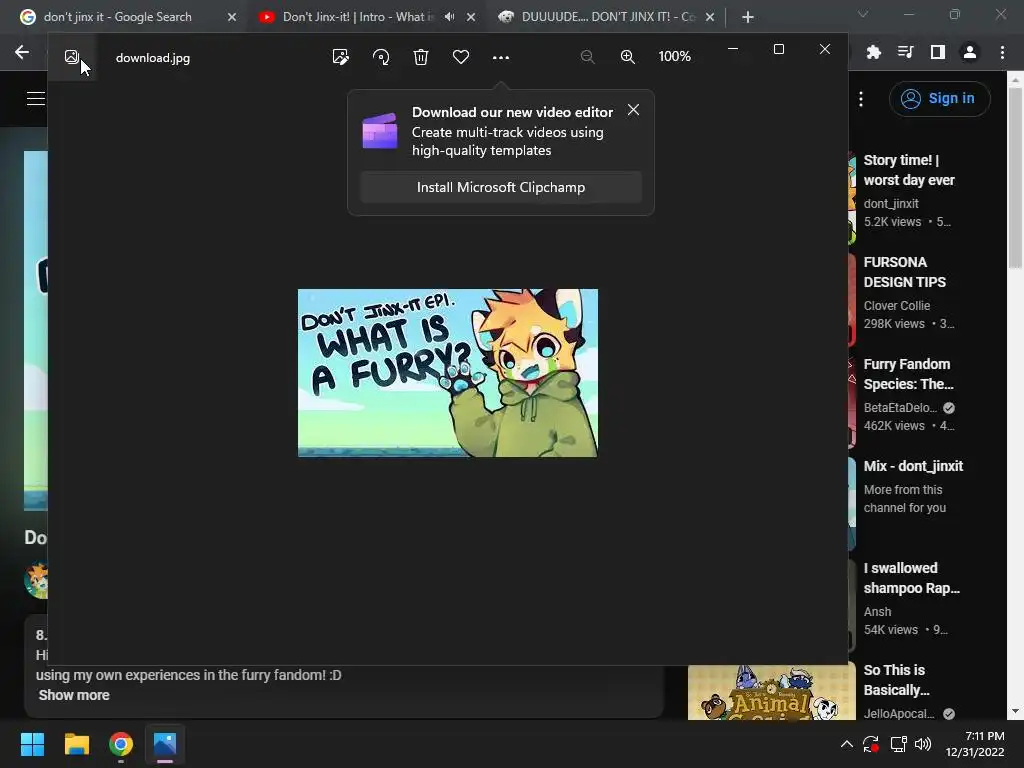
Task: Open the Windows Start menu
Action: tap(32, 744)
